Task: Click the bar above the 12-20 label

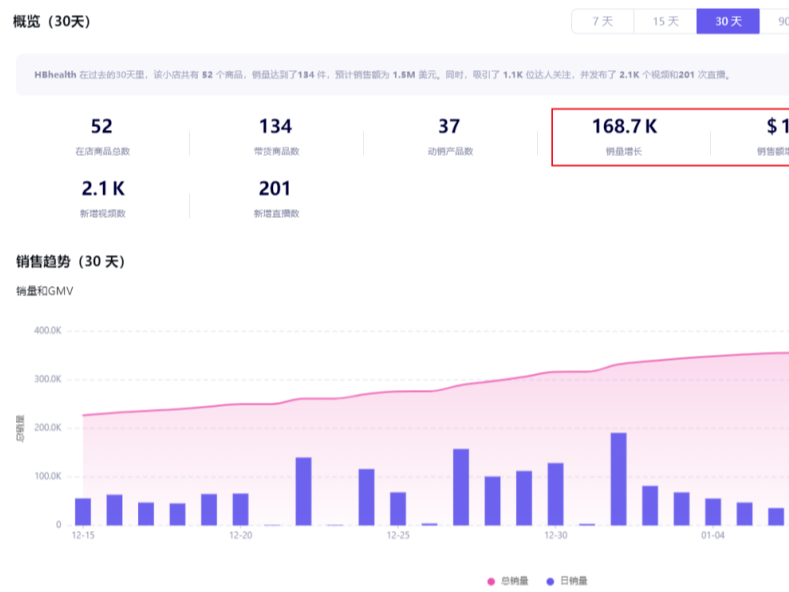Action: point(240,509)
